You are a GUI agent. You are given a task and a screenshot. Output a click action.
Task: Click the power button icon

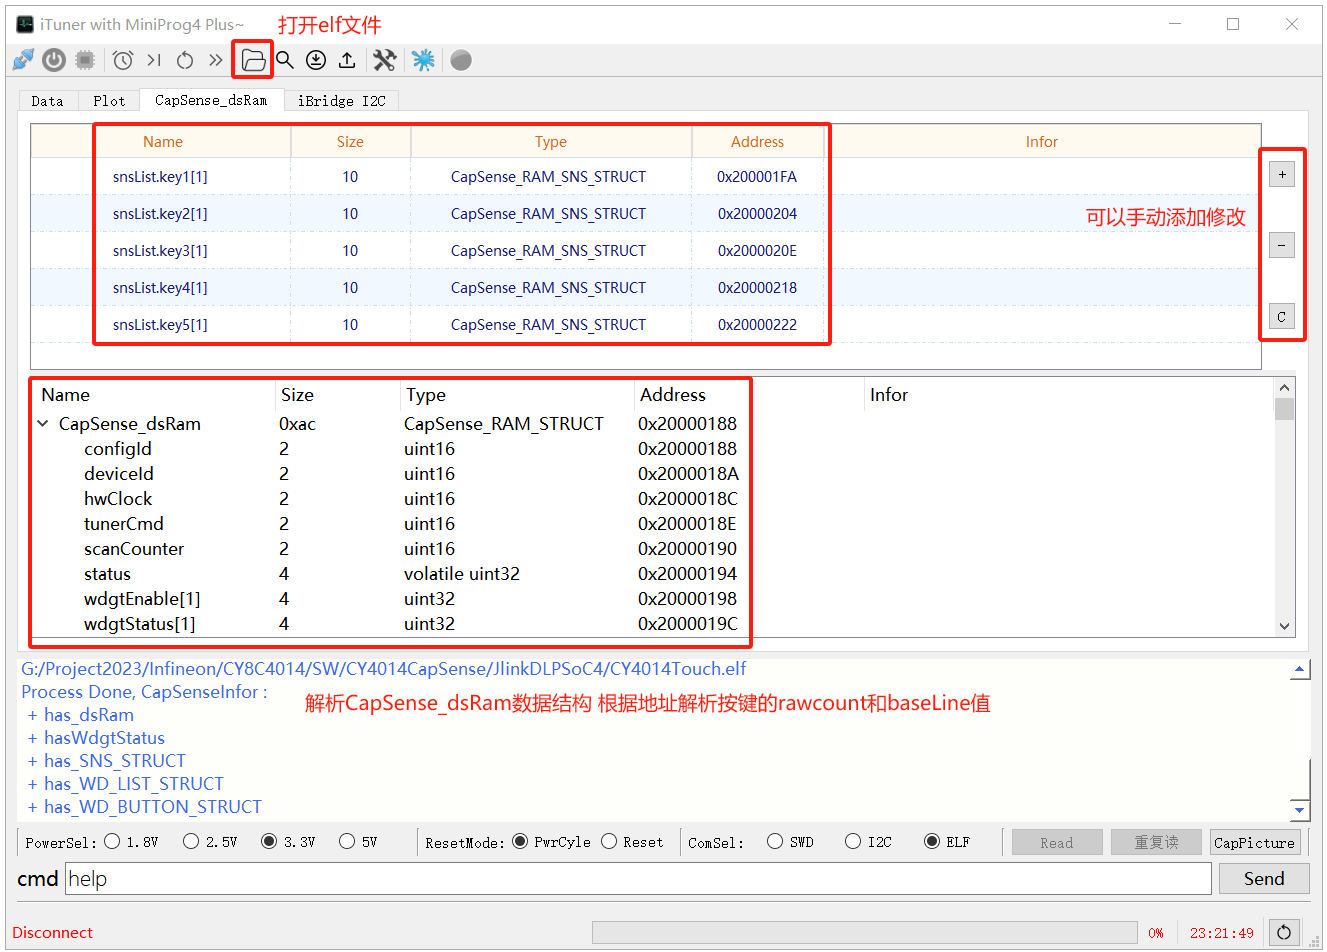(x=54, y=60)
